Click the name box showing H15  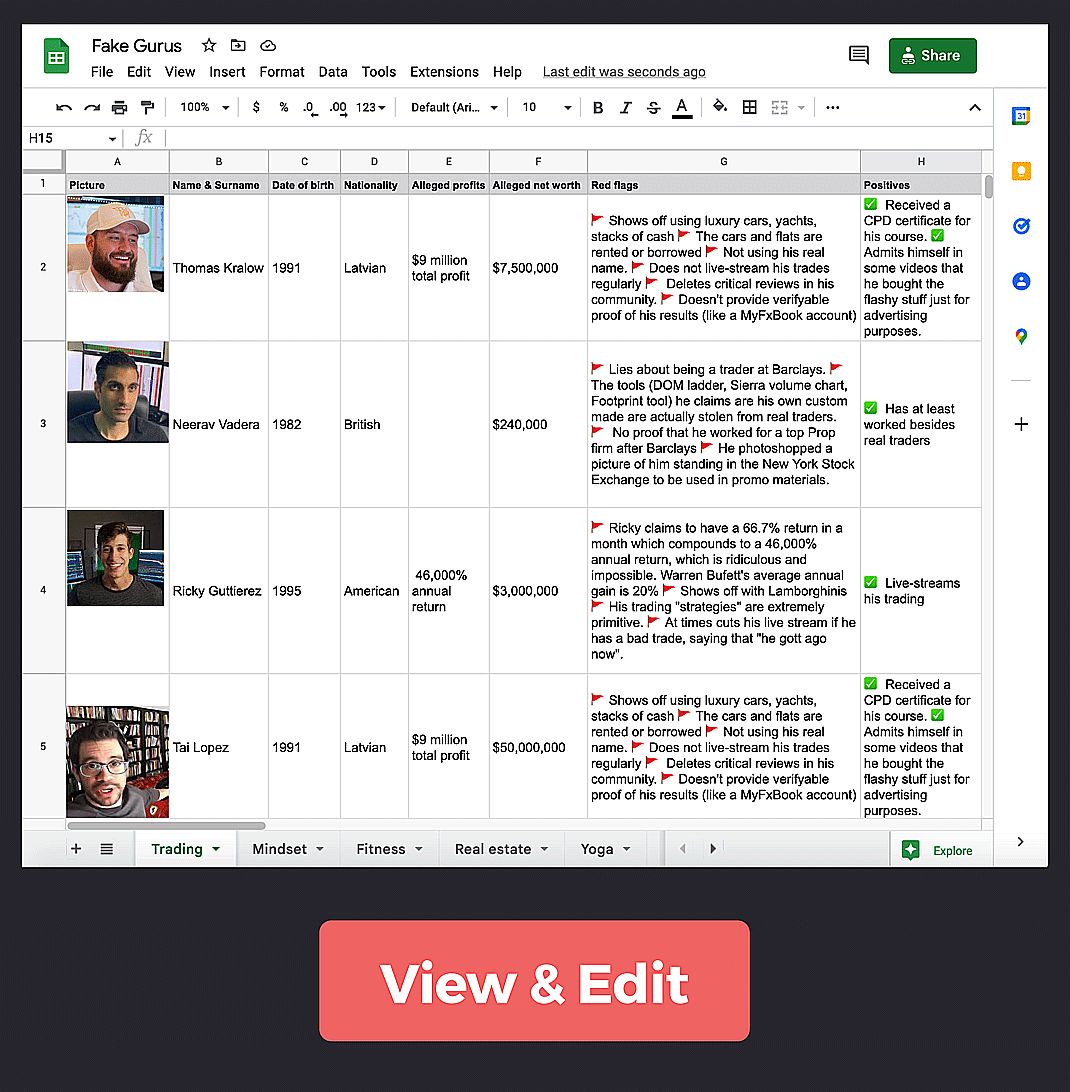pyautogui.click(x=72, y=138)
